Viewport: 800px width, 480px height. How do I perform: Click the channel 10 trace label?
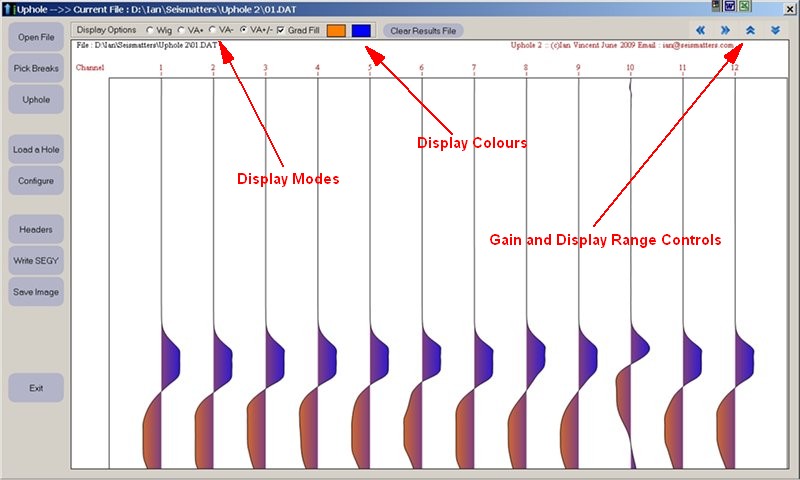tap(630, 67)
